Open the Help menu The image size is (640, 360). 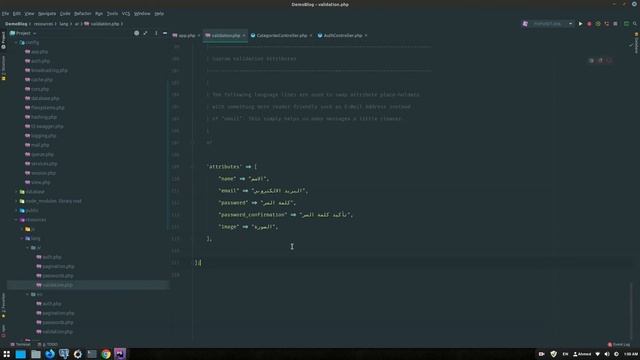pyautogui.click(x=159, y=13)
